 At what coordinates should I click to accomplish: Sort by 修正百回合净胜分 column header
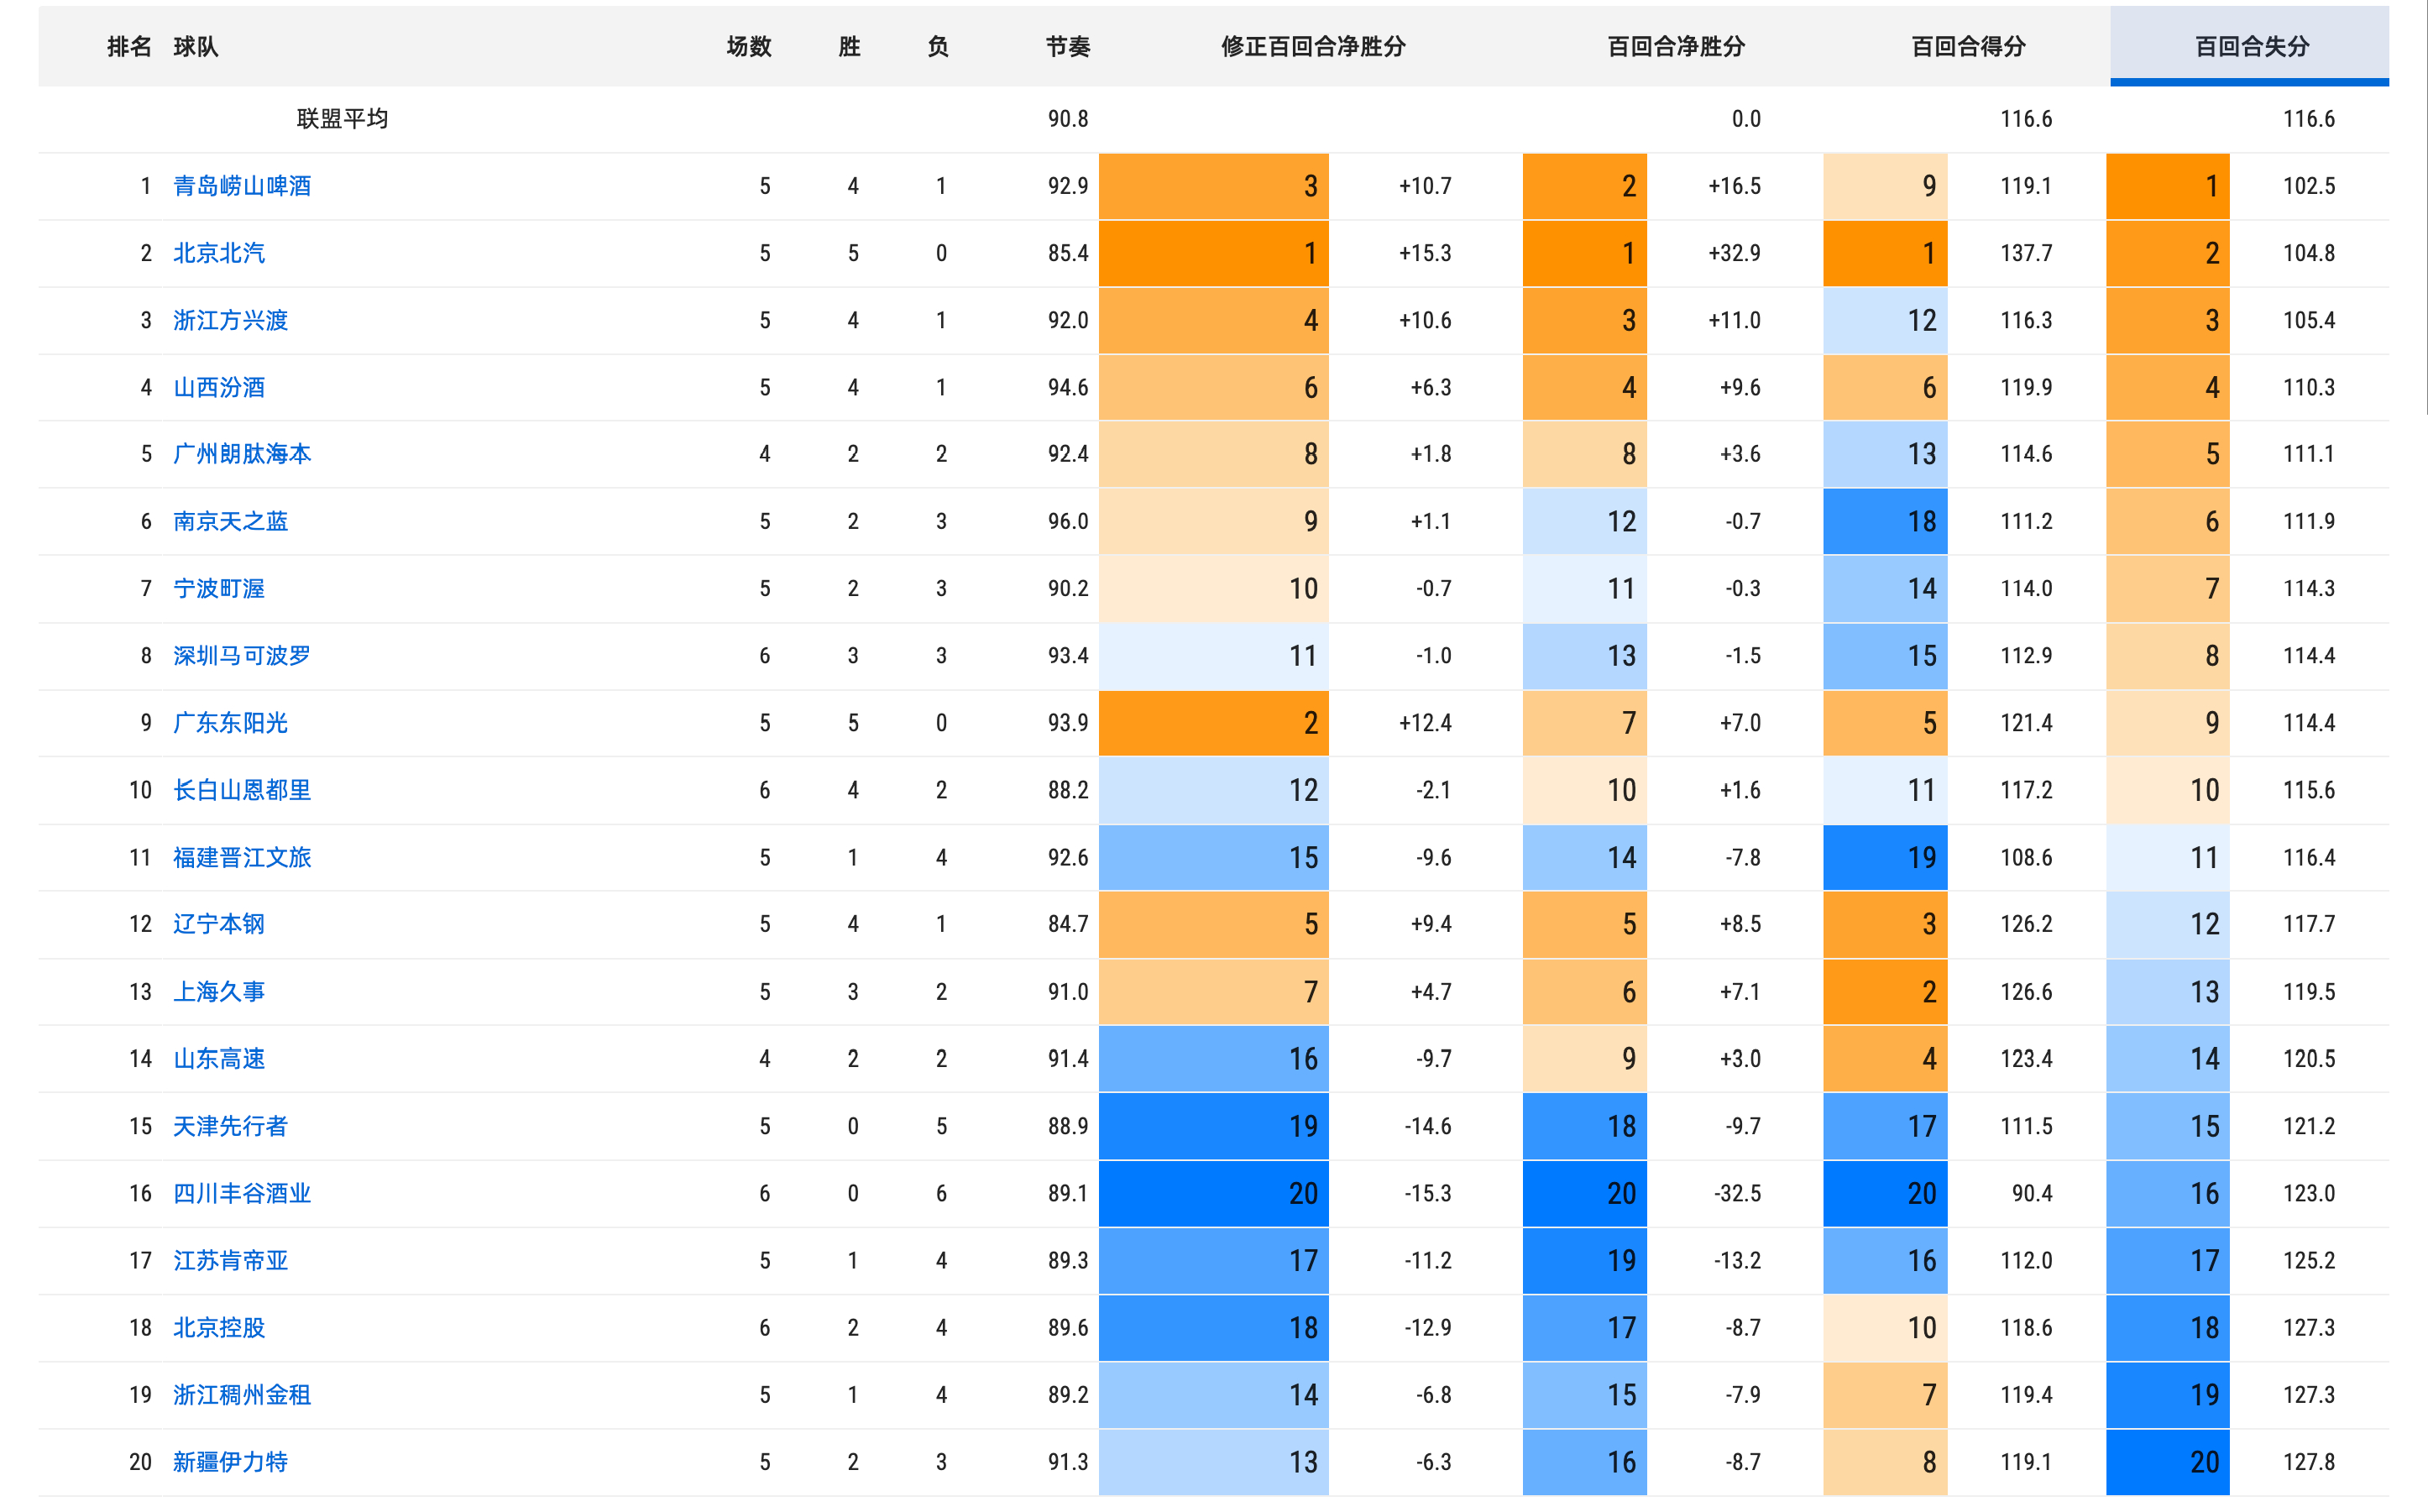[1313, 46]
